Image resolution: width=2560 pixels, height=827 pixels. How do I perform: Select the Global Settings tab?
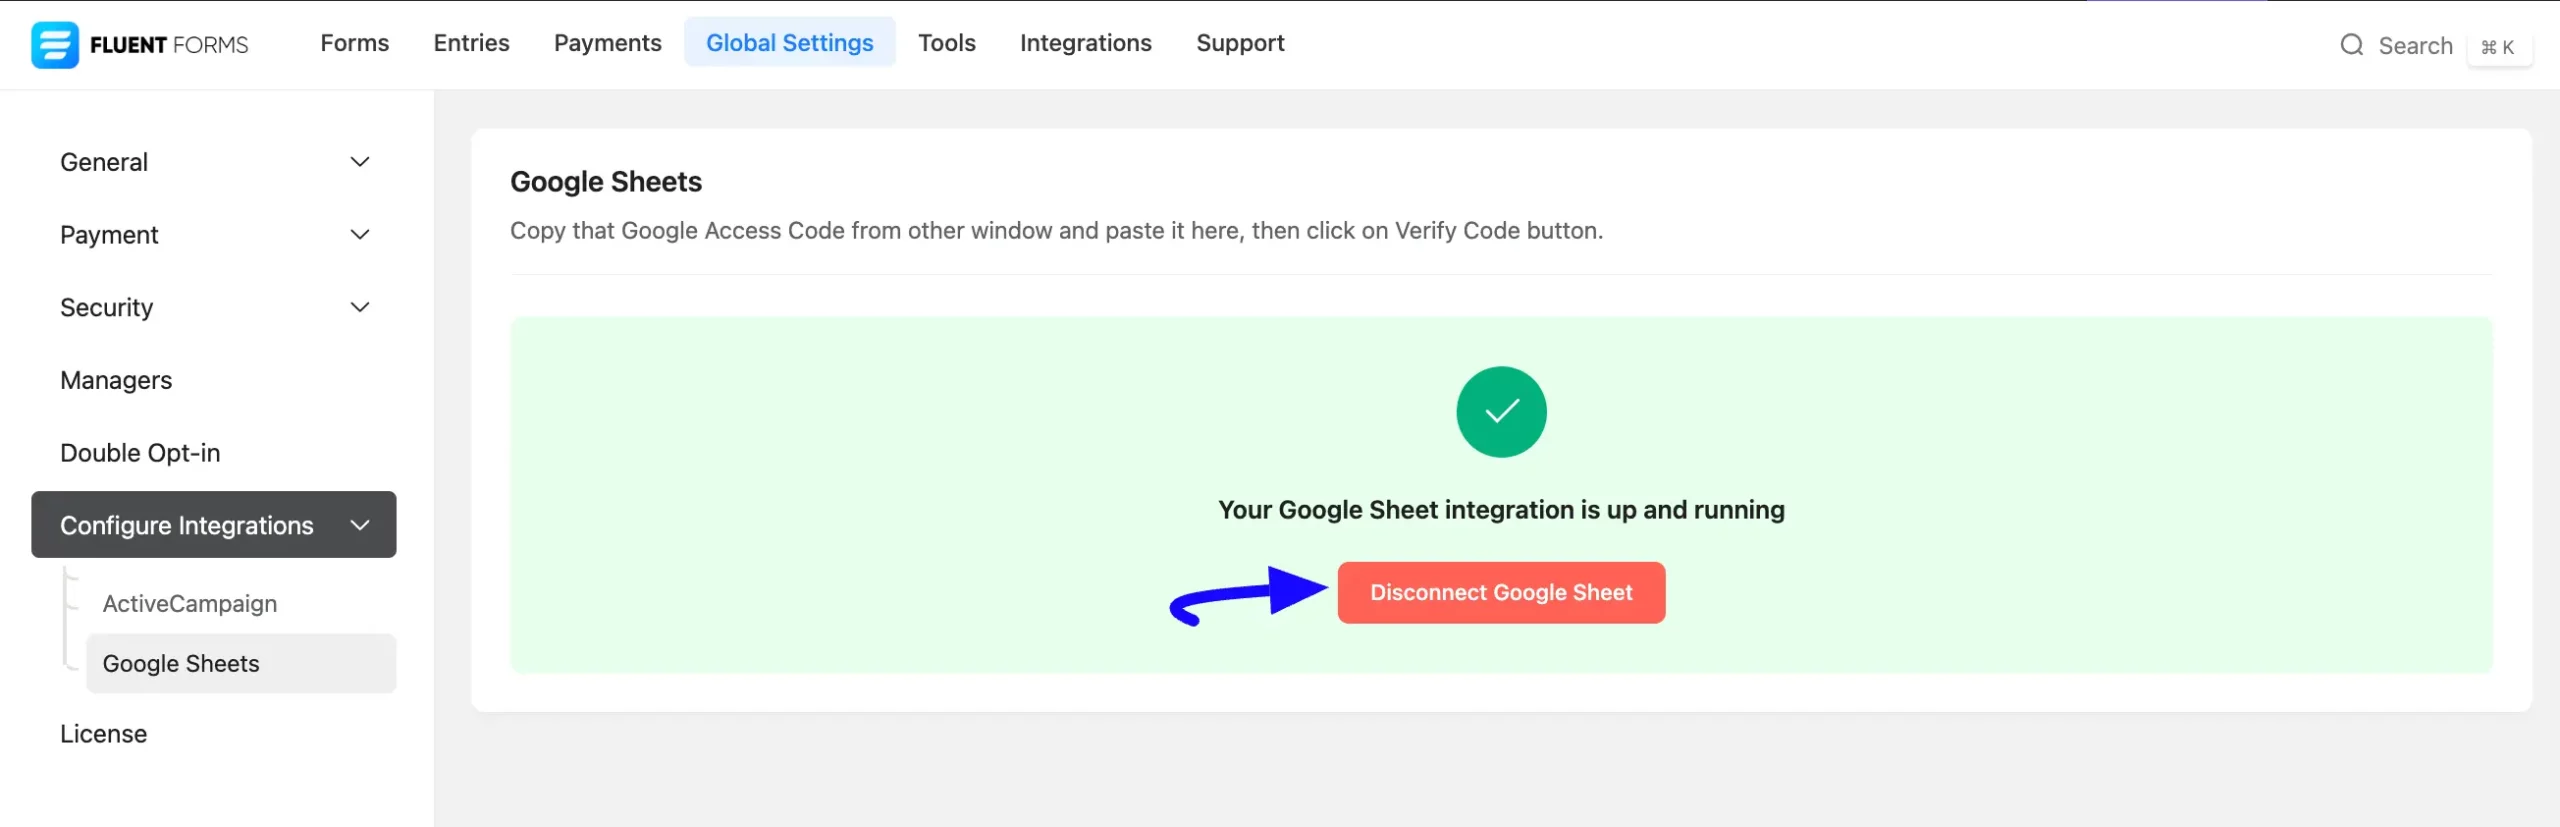(x=790, y=43)
